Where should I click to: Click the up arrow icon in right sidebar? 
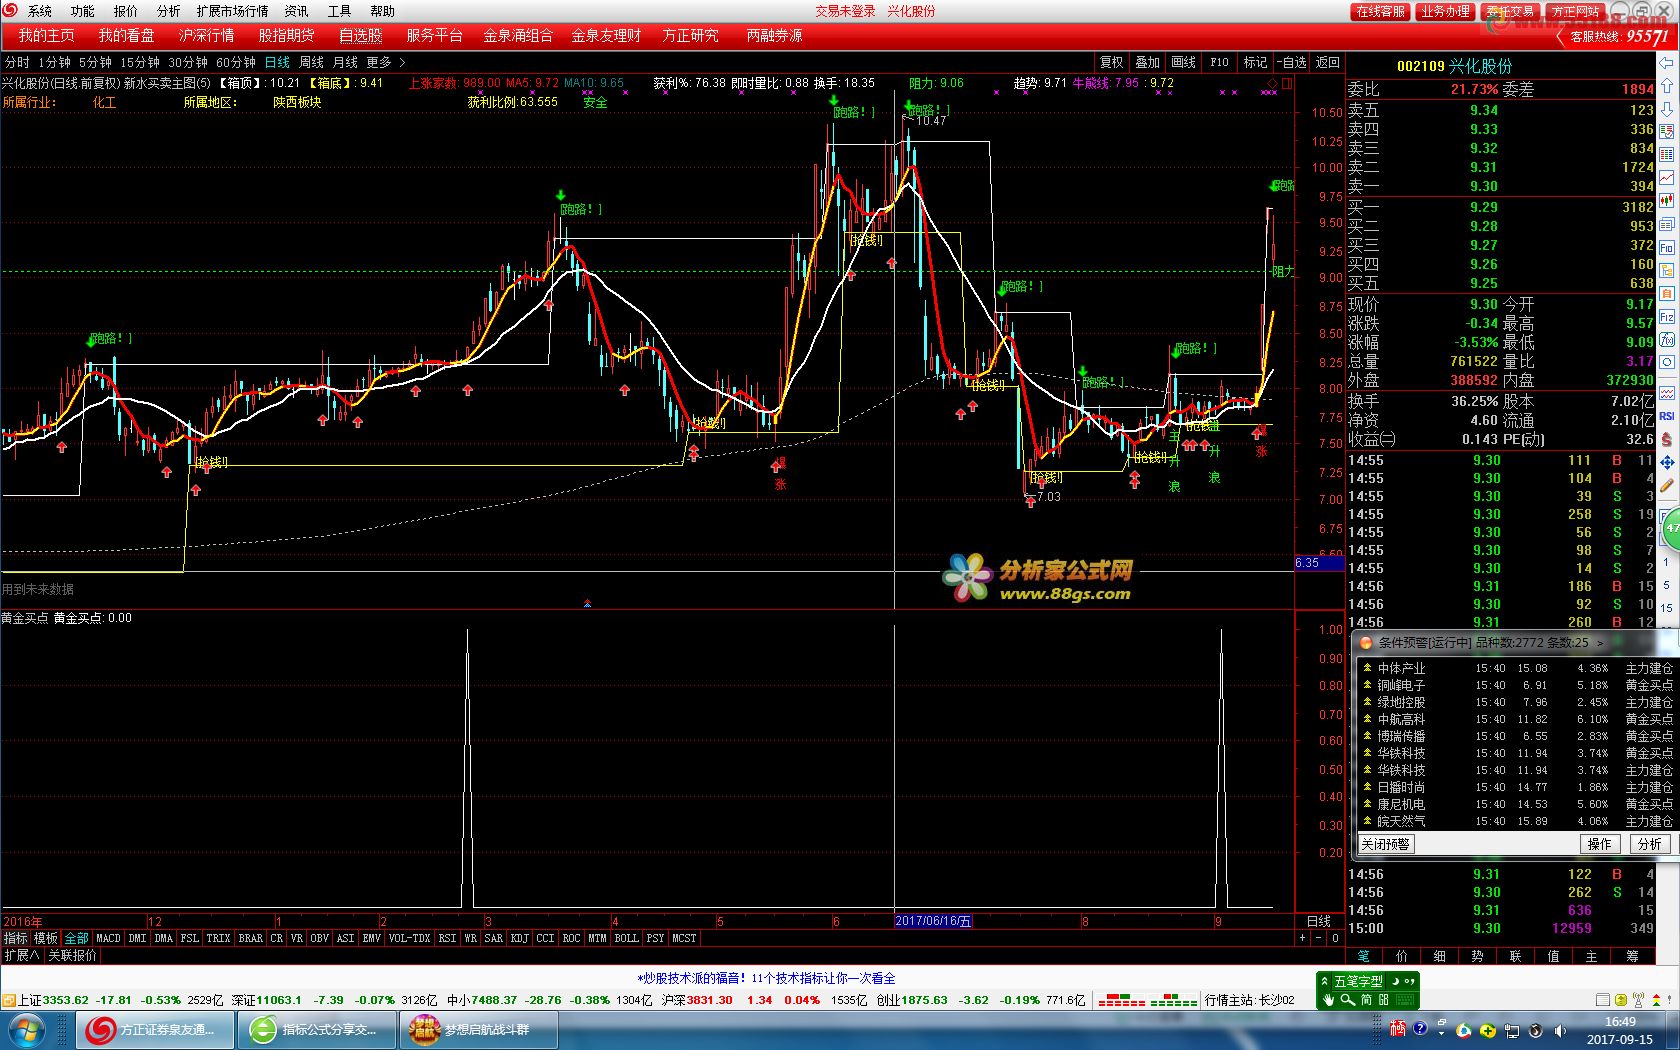pos(1667,85)
